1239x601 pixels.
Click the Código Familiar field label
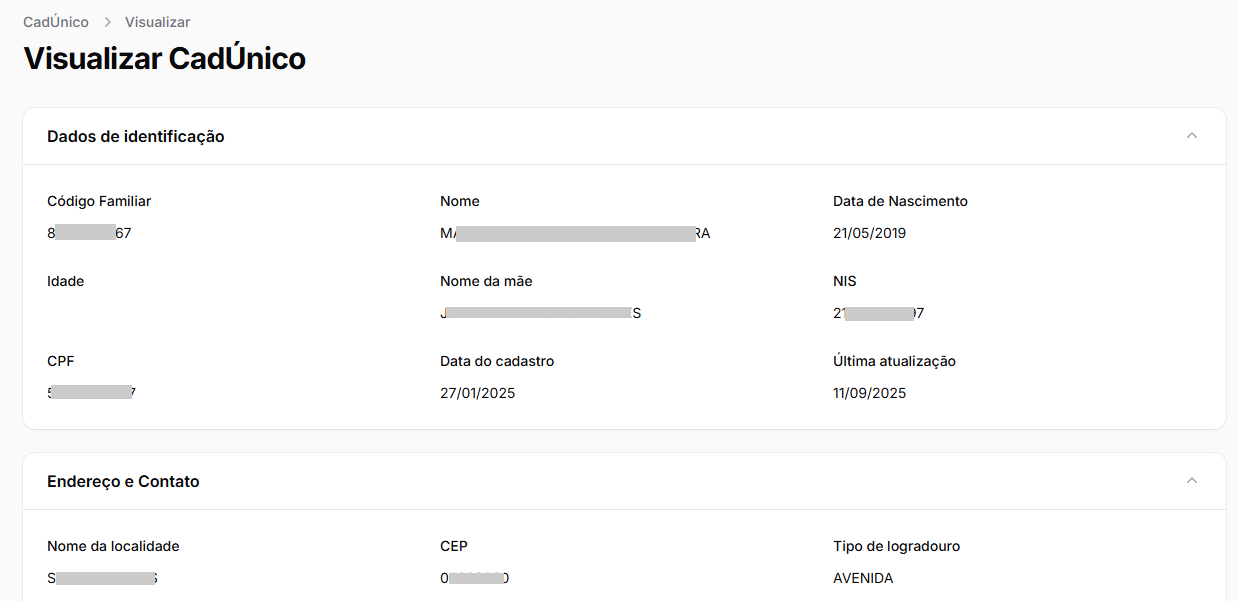coord(99,201)
